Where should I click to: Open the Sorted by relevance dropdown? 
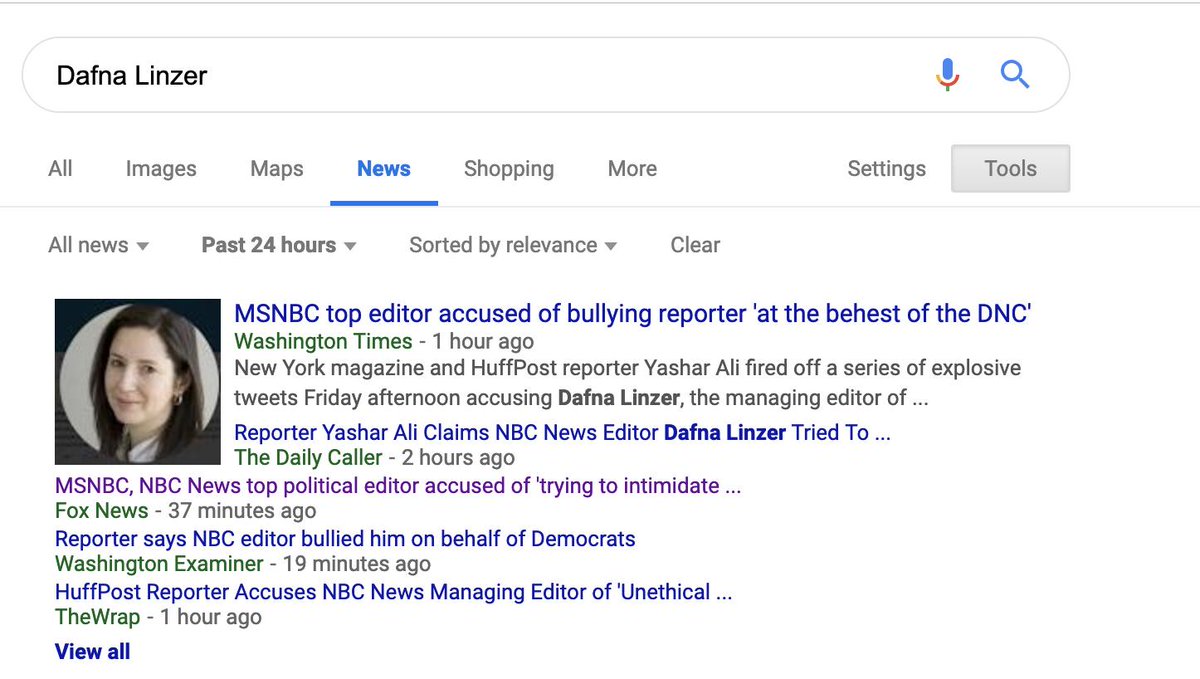click(513, 245)
